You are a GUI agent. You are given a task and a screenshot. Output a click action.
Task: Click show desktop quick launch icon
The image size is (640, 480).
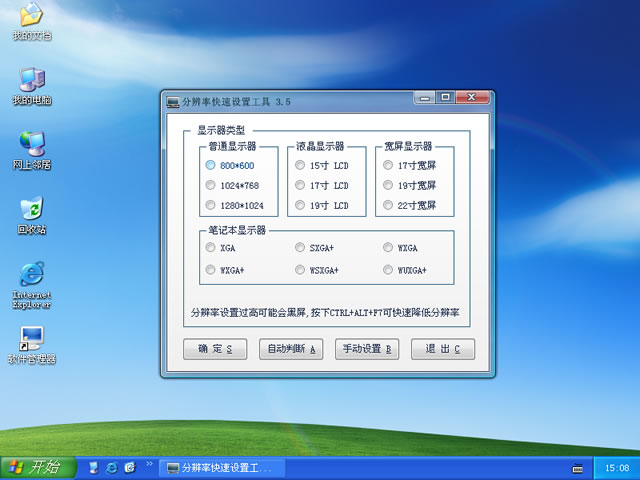[93, 468]
